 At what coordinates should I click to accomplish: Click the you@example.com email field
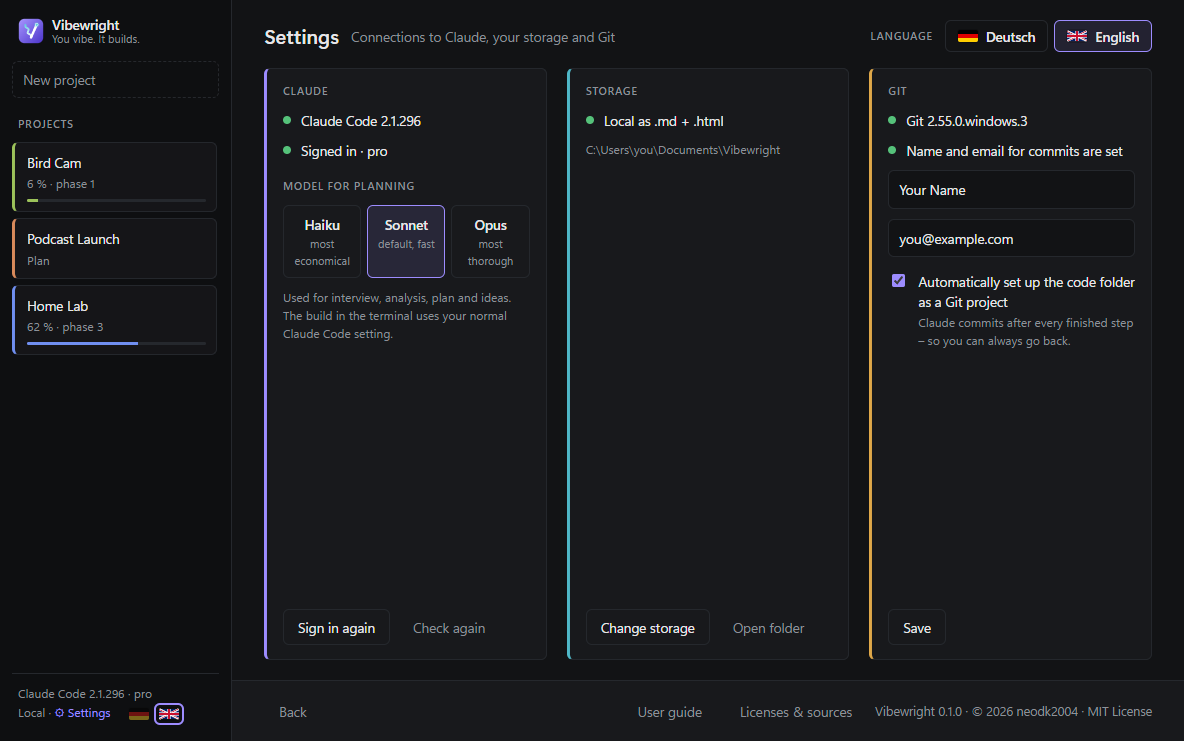[1011, 239]
